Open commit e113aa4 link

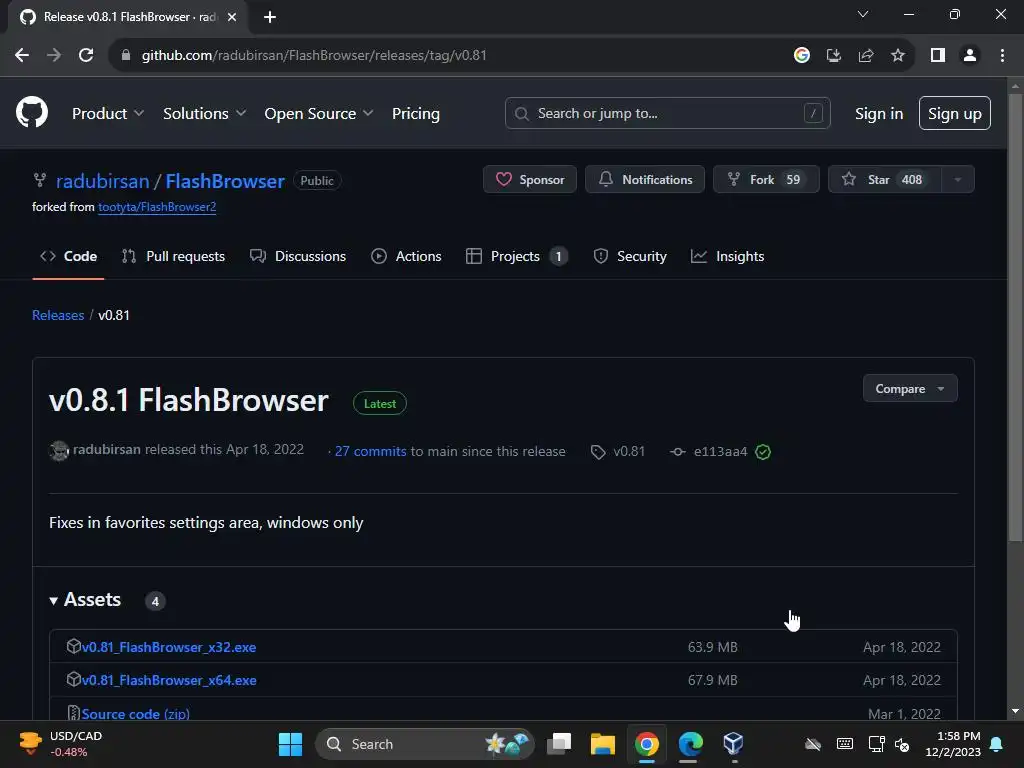pyautogui.click(x=720, y=451)
